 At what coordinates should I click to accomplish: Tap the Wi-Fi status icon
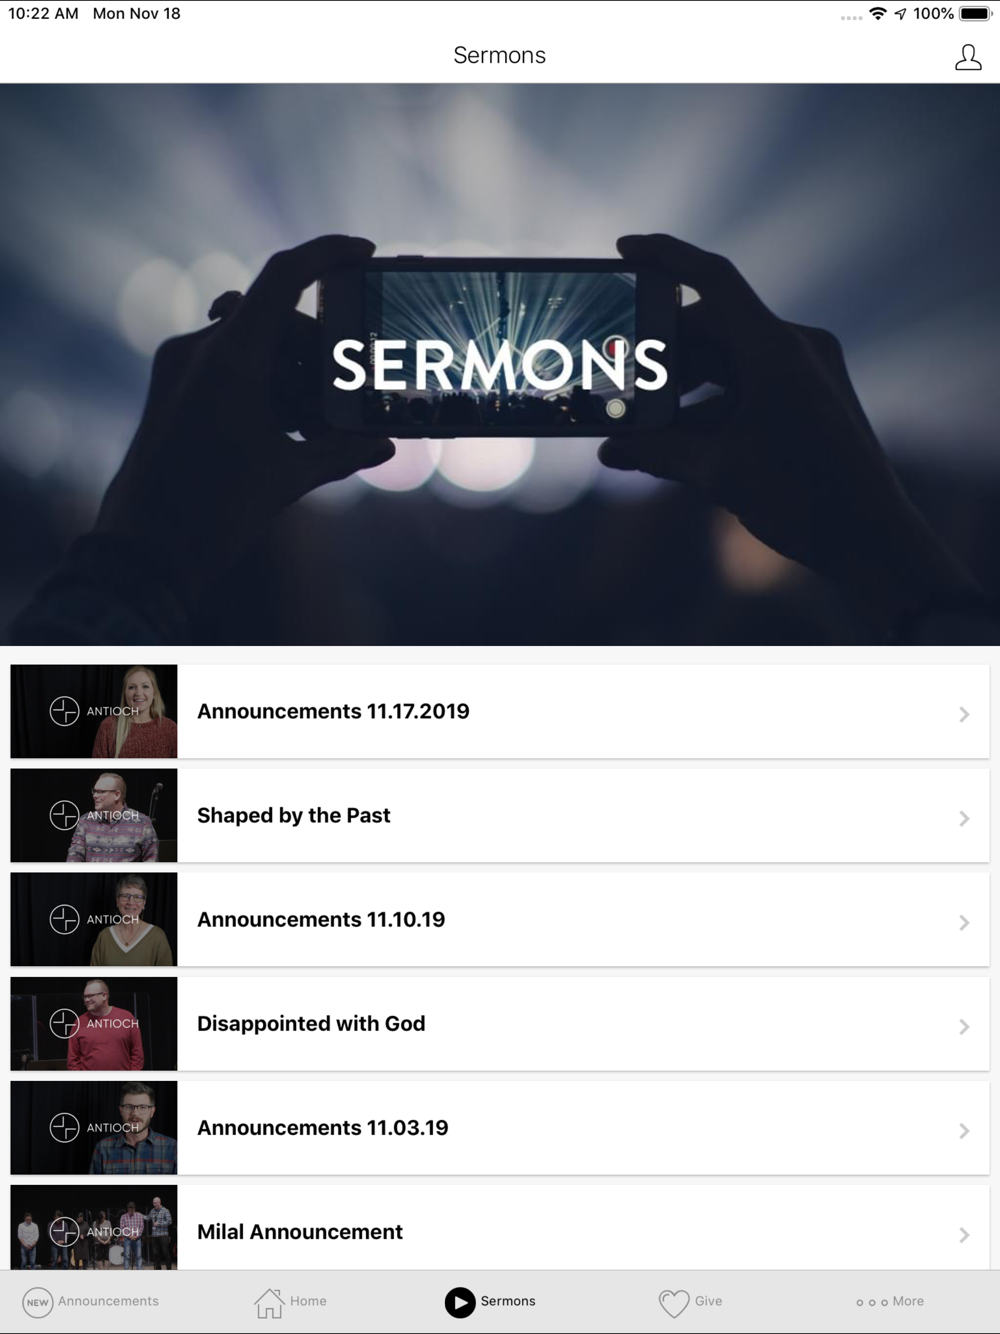click(878, 14)
